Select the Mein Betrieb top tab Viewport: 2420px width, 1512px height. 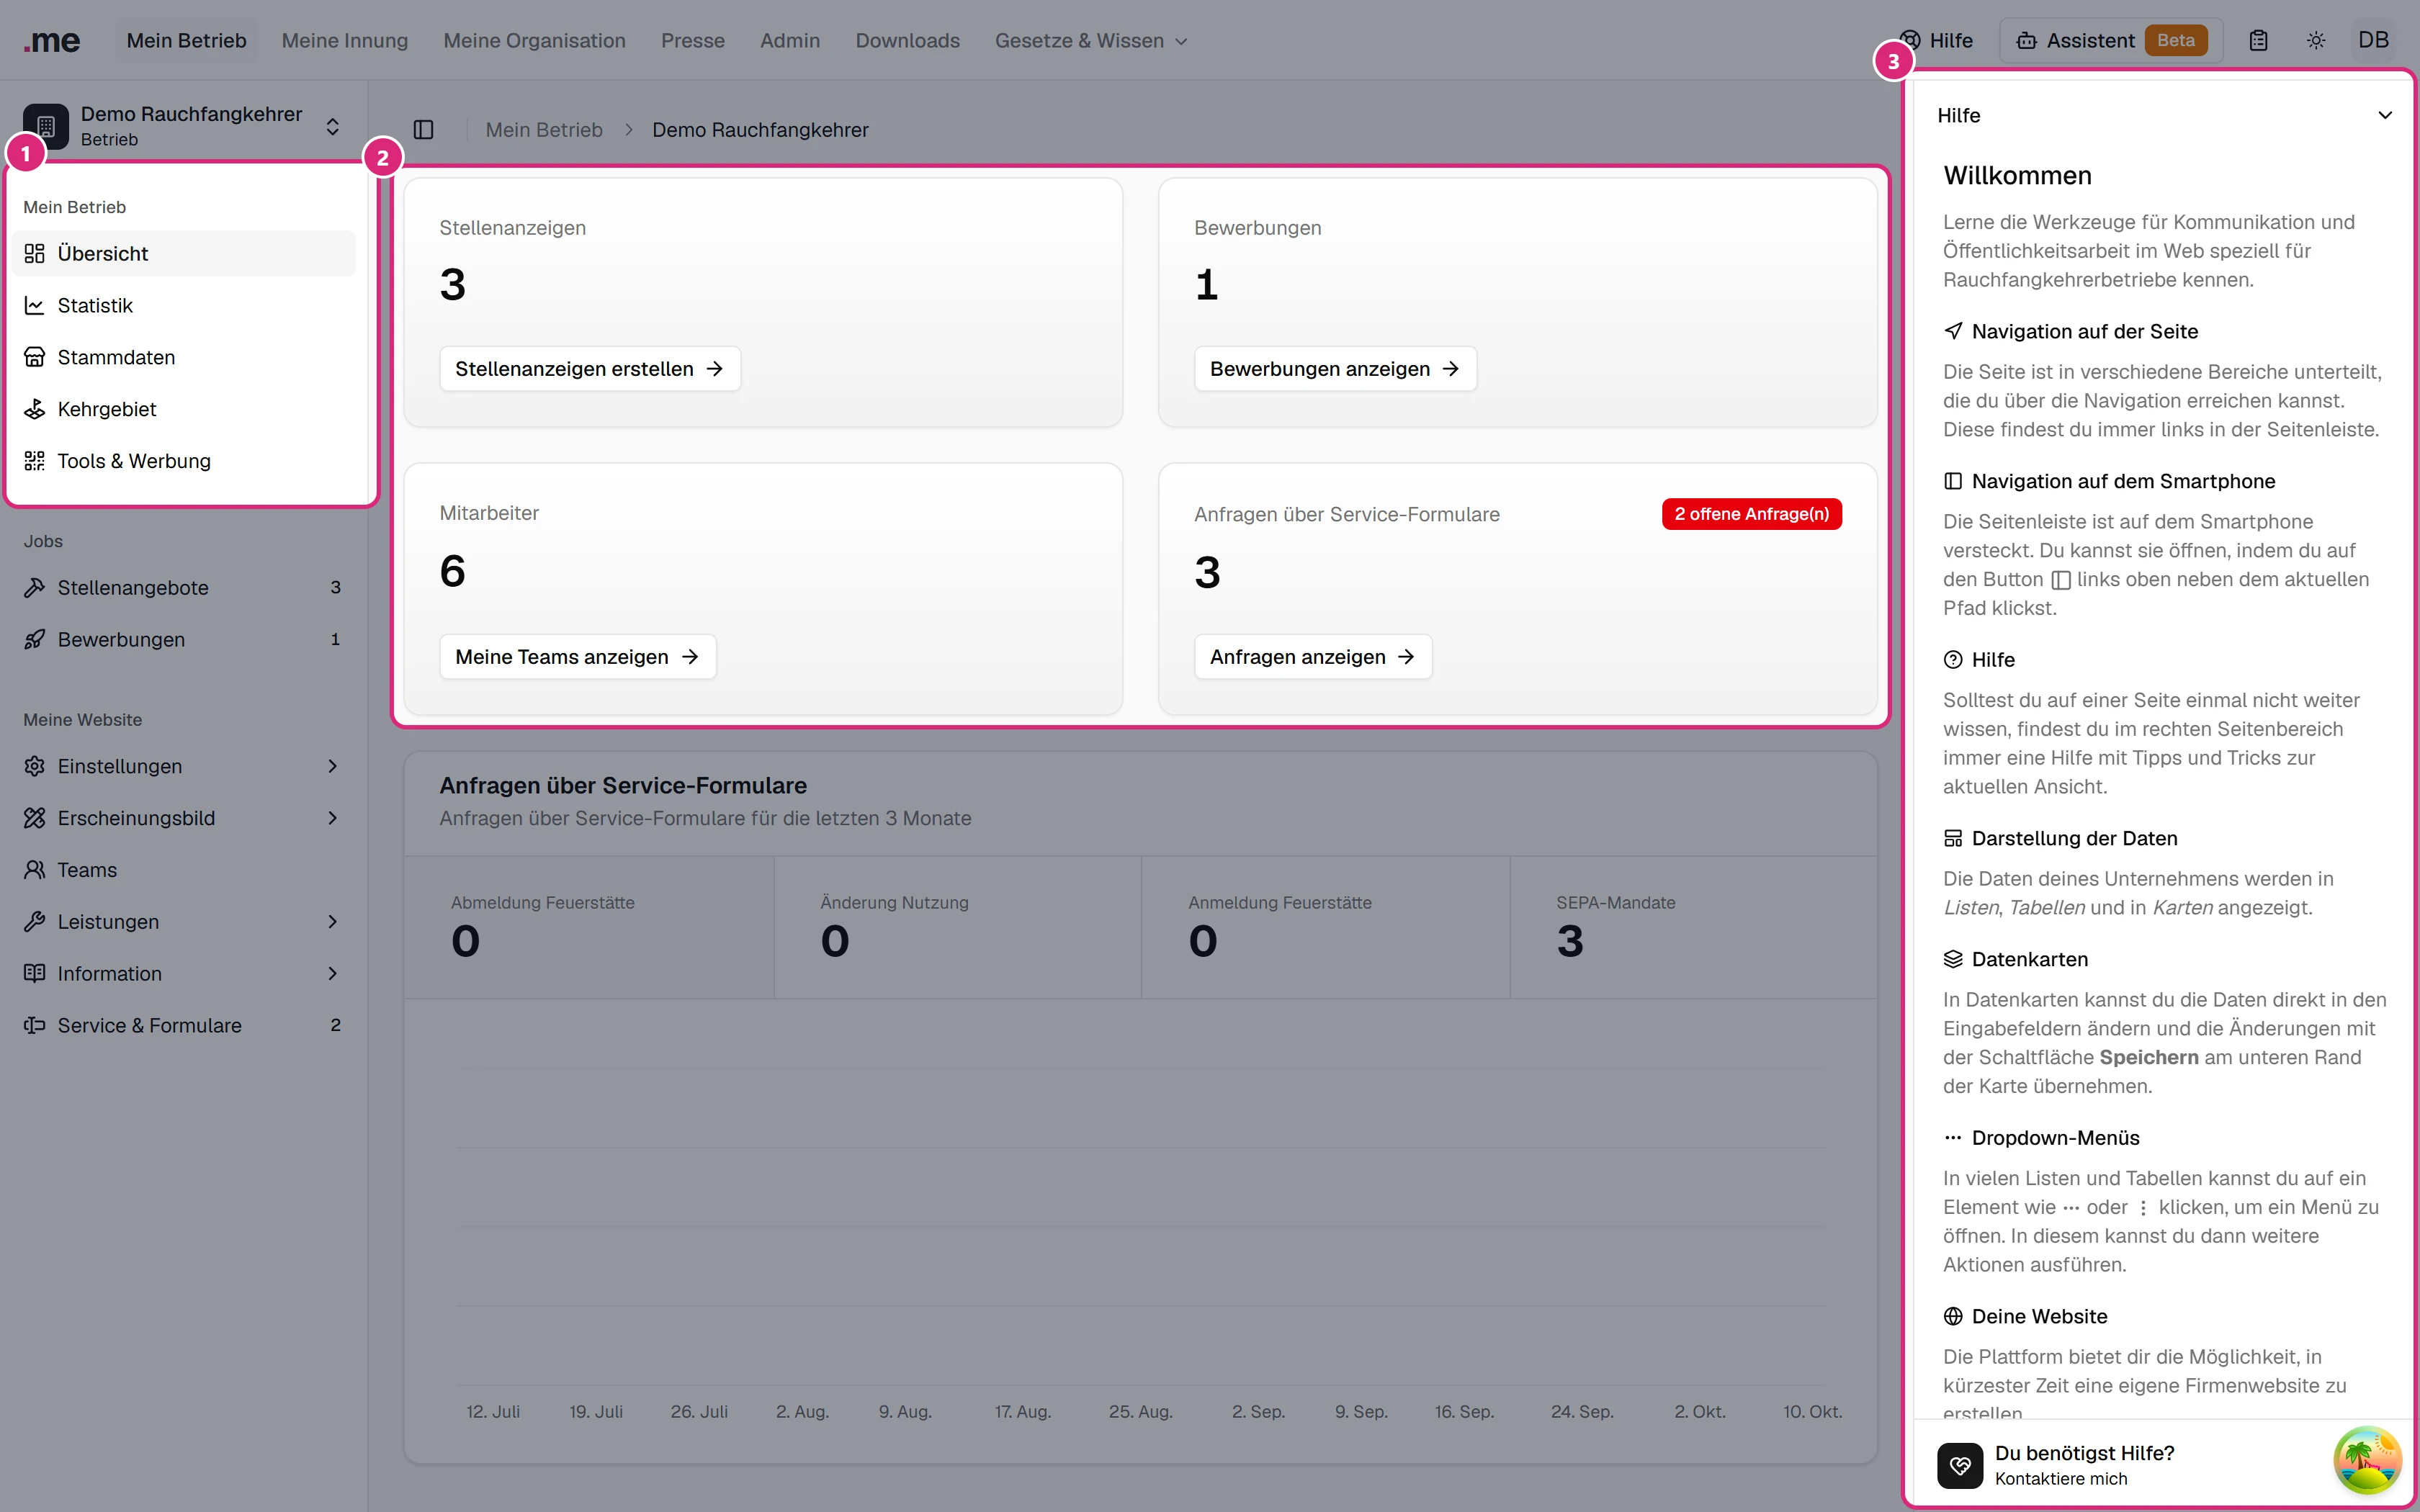coord(186,41)
